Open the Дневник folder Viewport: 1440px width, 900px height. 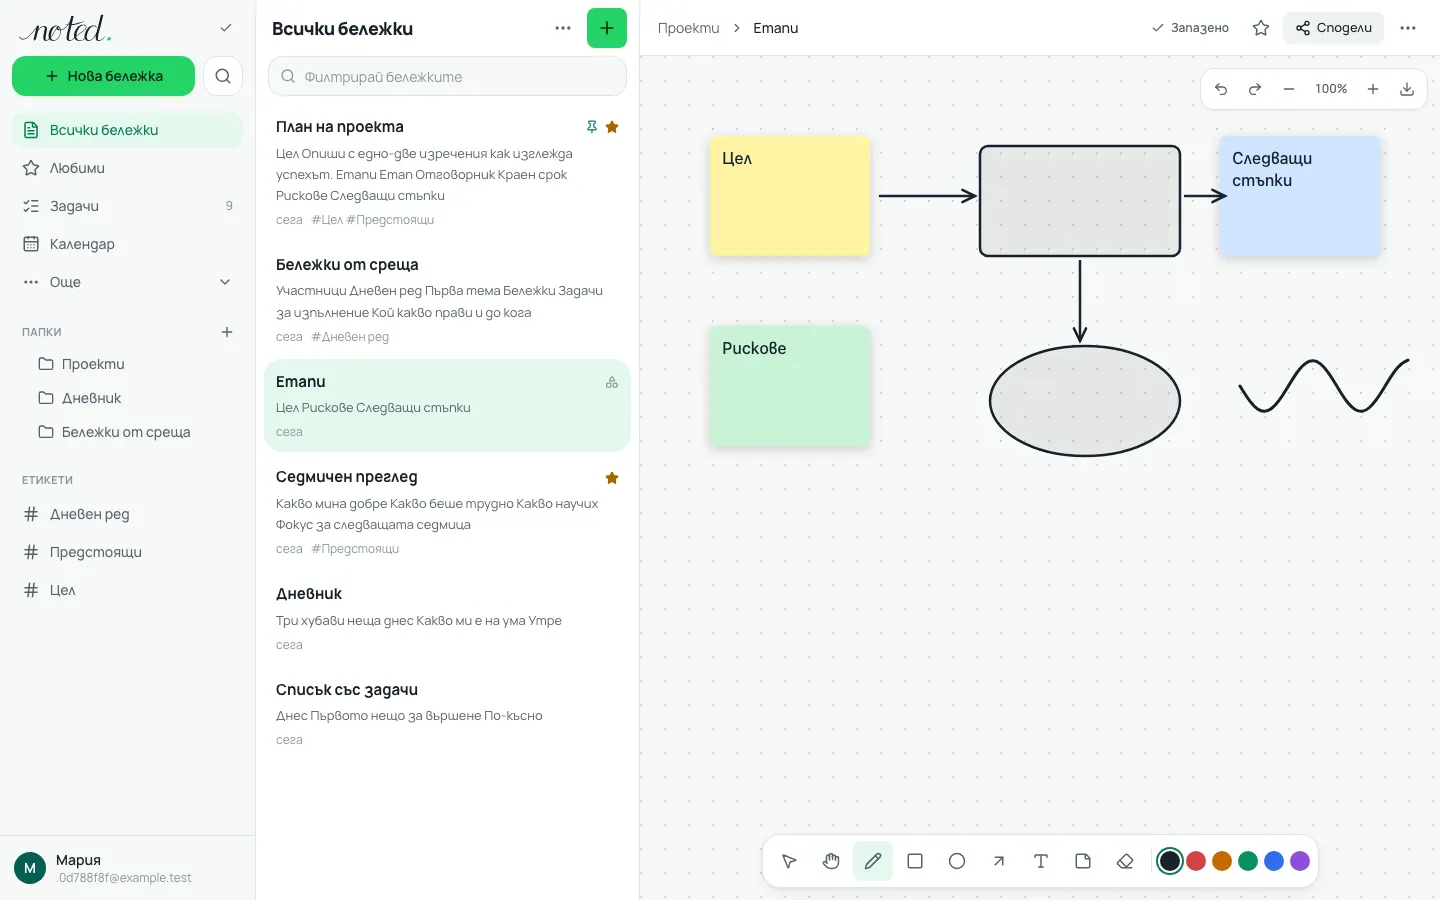127,398
